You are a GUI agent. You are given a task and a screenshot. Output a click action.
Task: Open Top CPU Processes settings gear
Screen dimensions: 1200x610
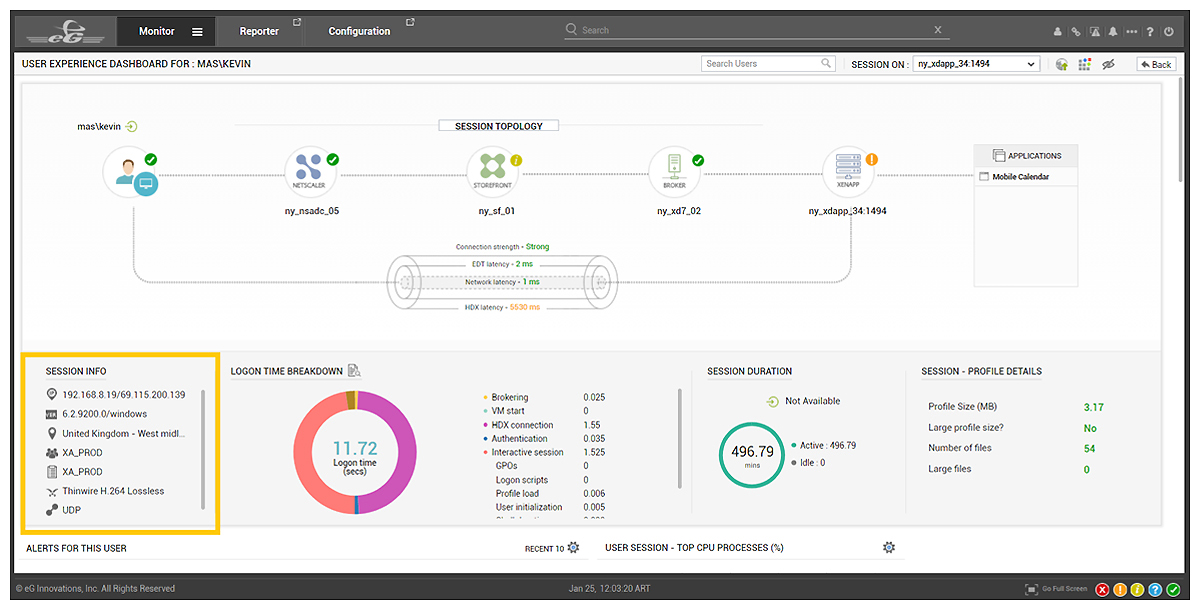[x=888, y=548]
